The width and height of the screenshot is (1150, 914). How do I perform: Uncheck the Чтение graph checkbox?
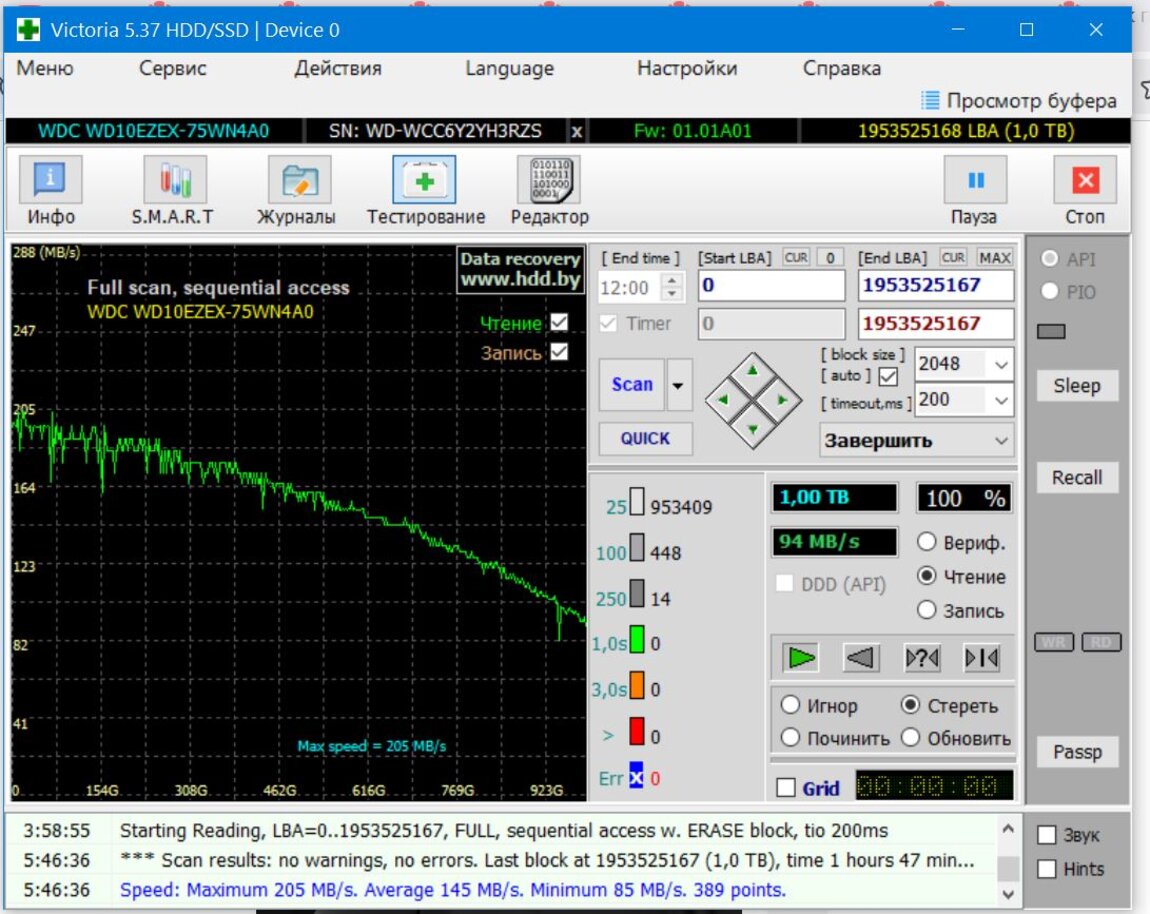[559, 322]
